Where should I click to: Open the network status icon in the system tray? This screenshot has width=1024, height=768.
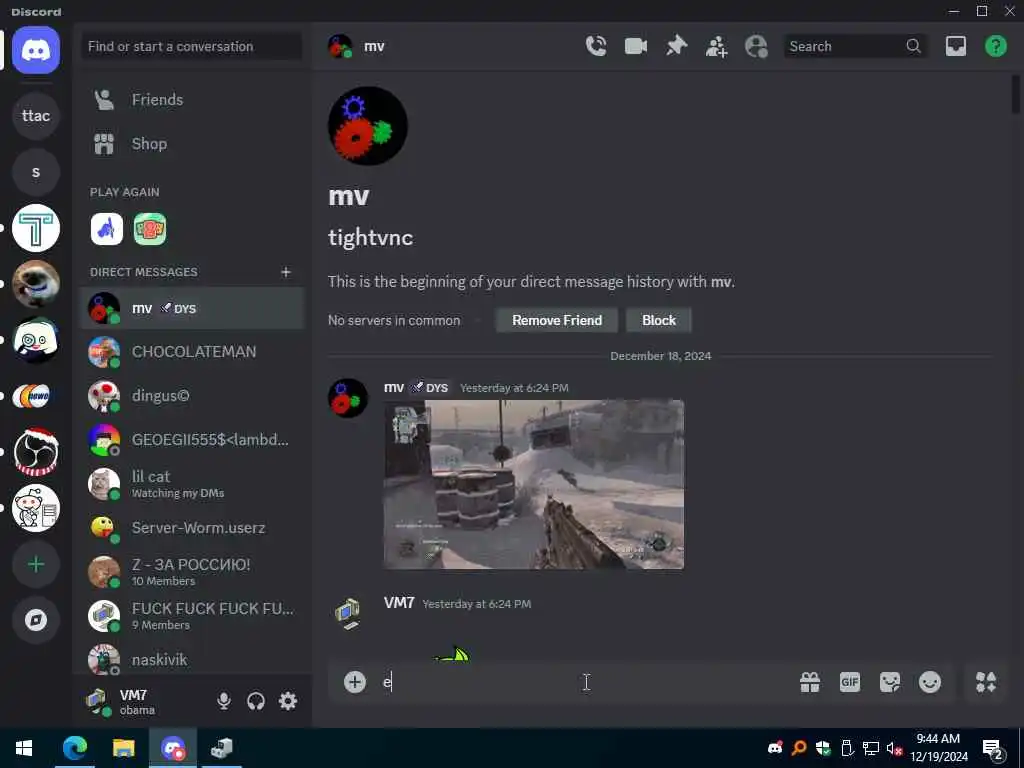coord(871,748)
